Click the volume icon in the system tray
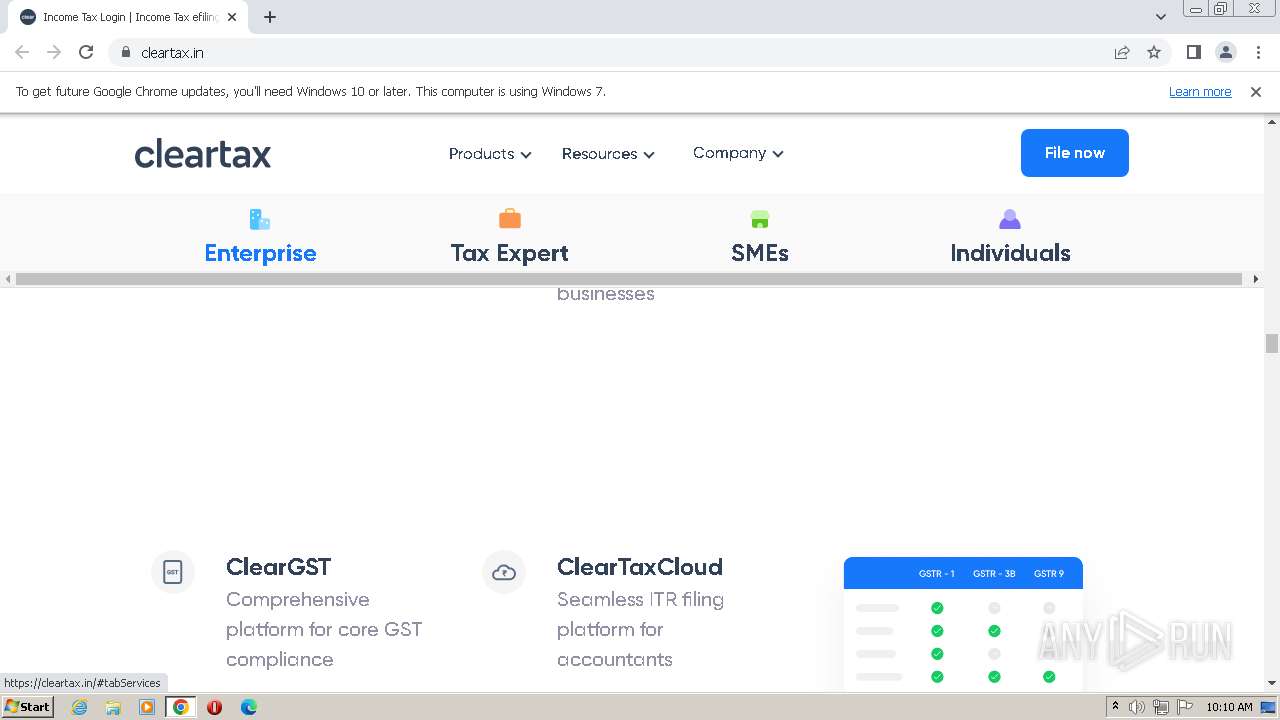Screen dimensions: 1280x720 1137,707
